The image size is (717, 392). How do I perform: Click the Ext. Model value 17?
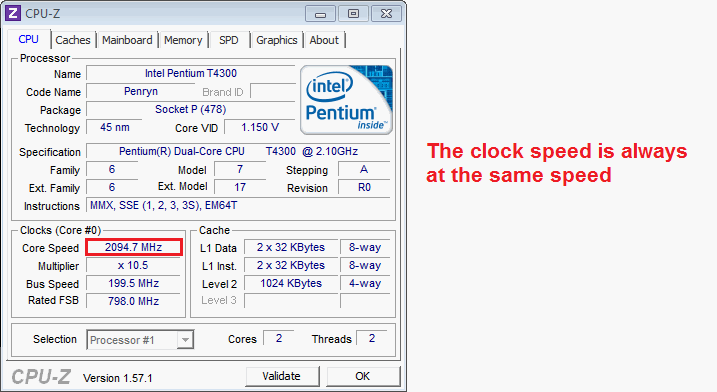tap(240, 187)
